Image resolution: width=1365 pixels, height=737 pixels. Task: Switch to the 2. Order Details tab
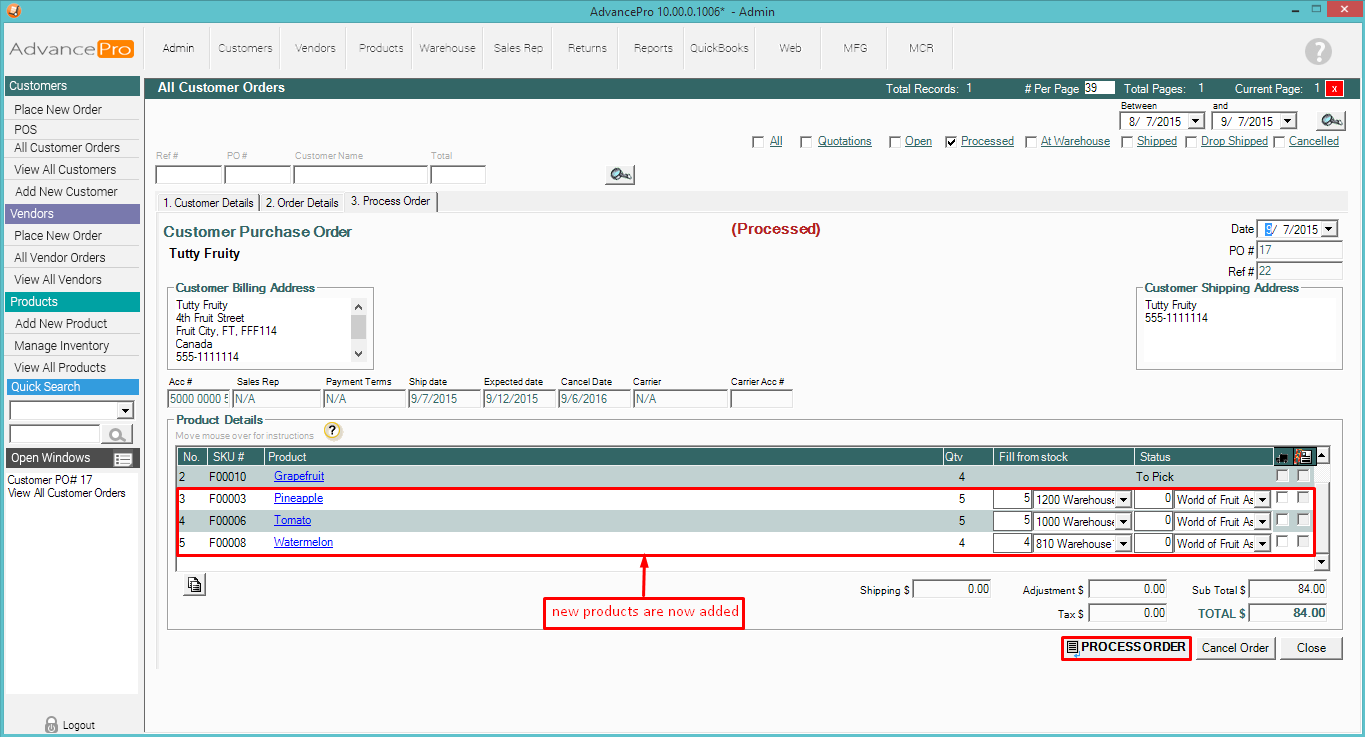(x=301, y=203)
